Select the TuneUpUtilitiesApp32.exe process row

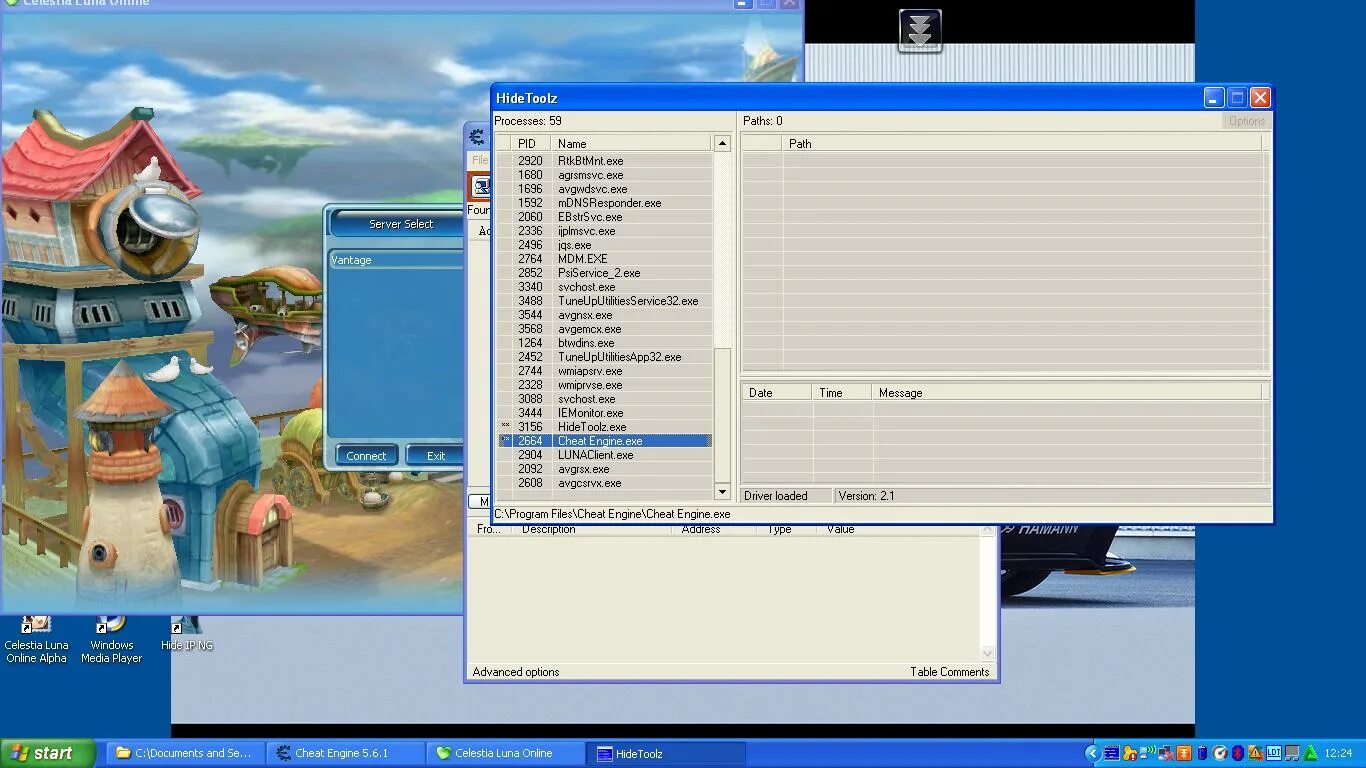(604, 357)
